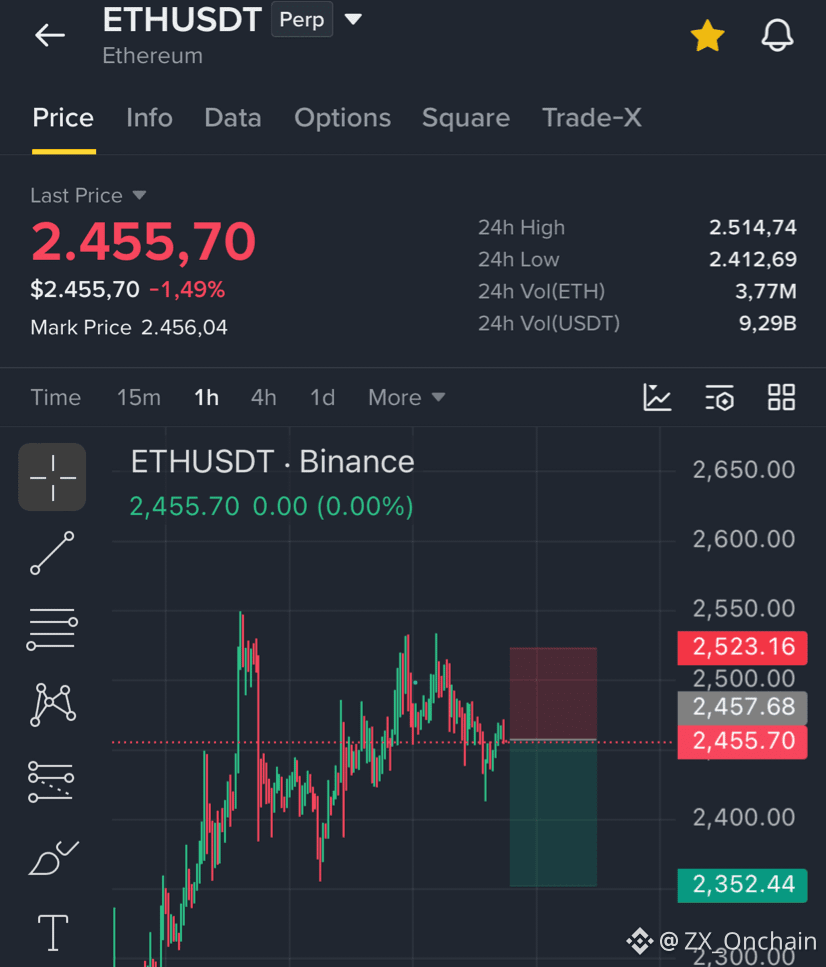826x967 pixels.
Task: Open the price alert bell
Action: pos(777,35)
